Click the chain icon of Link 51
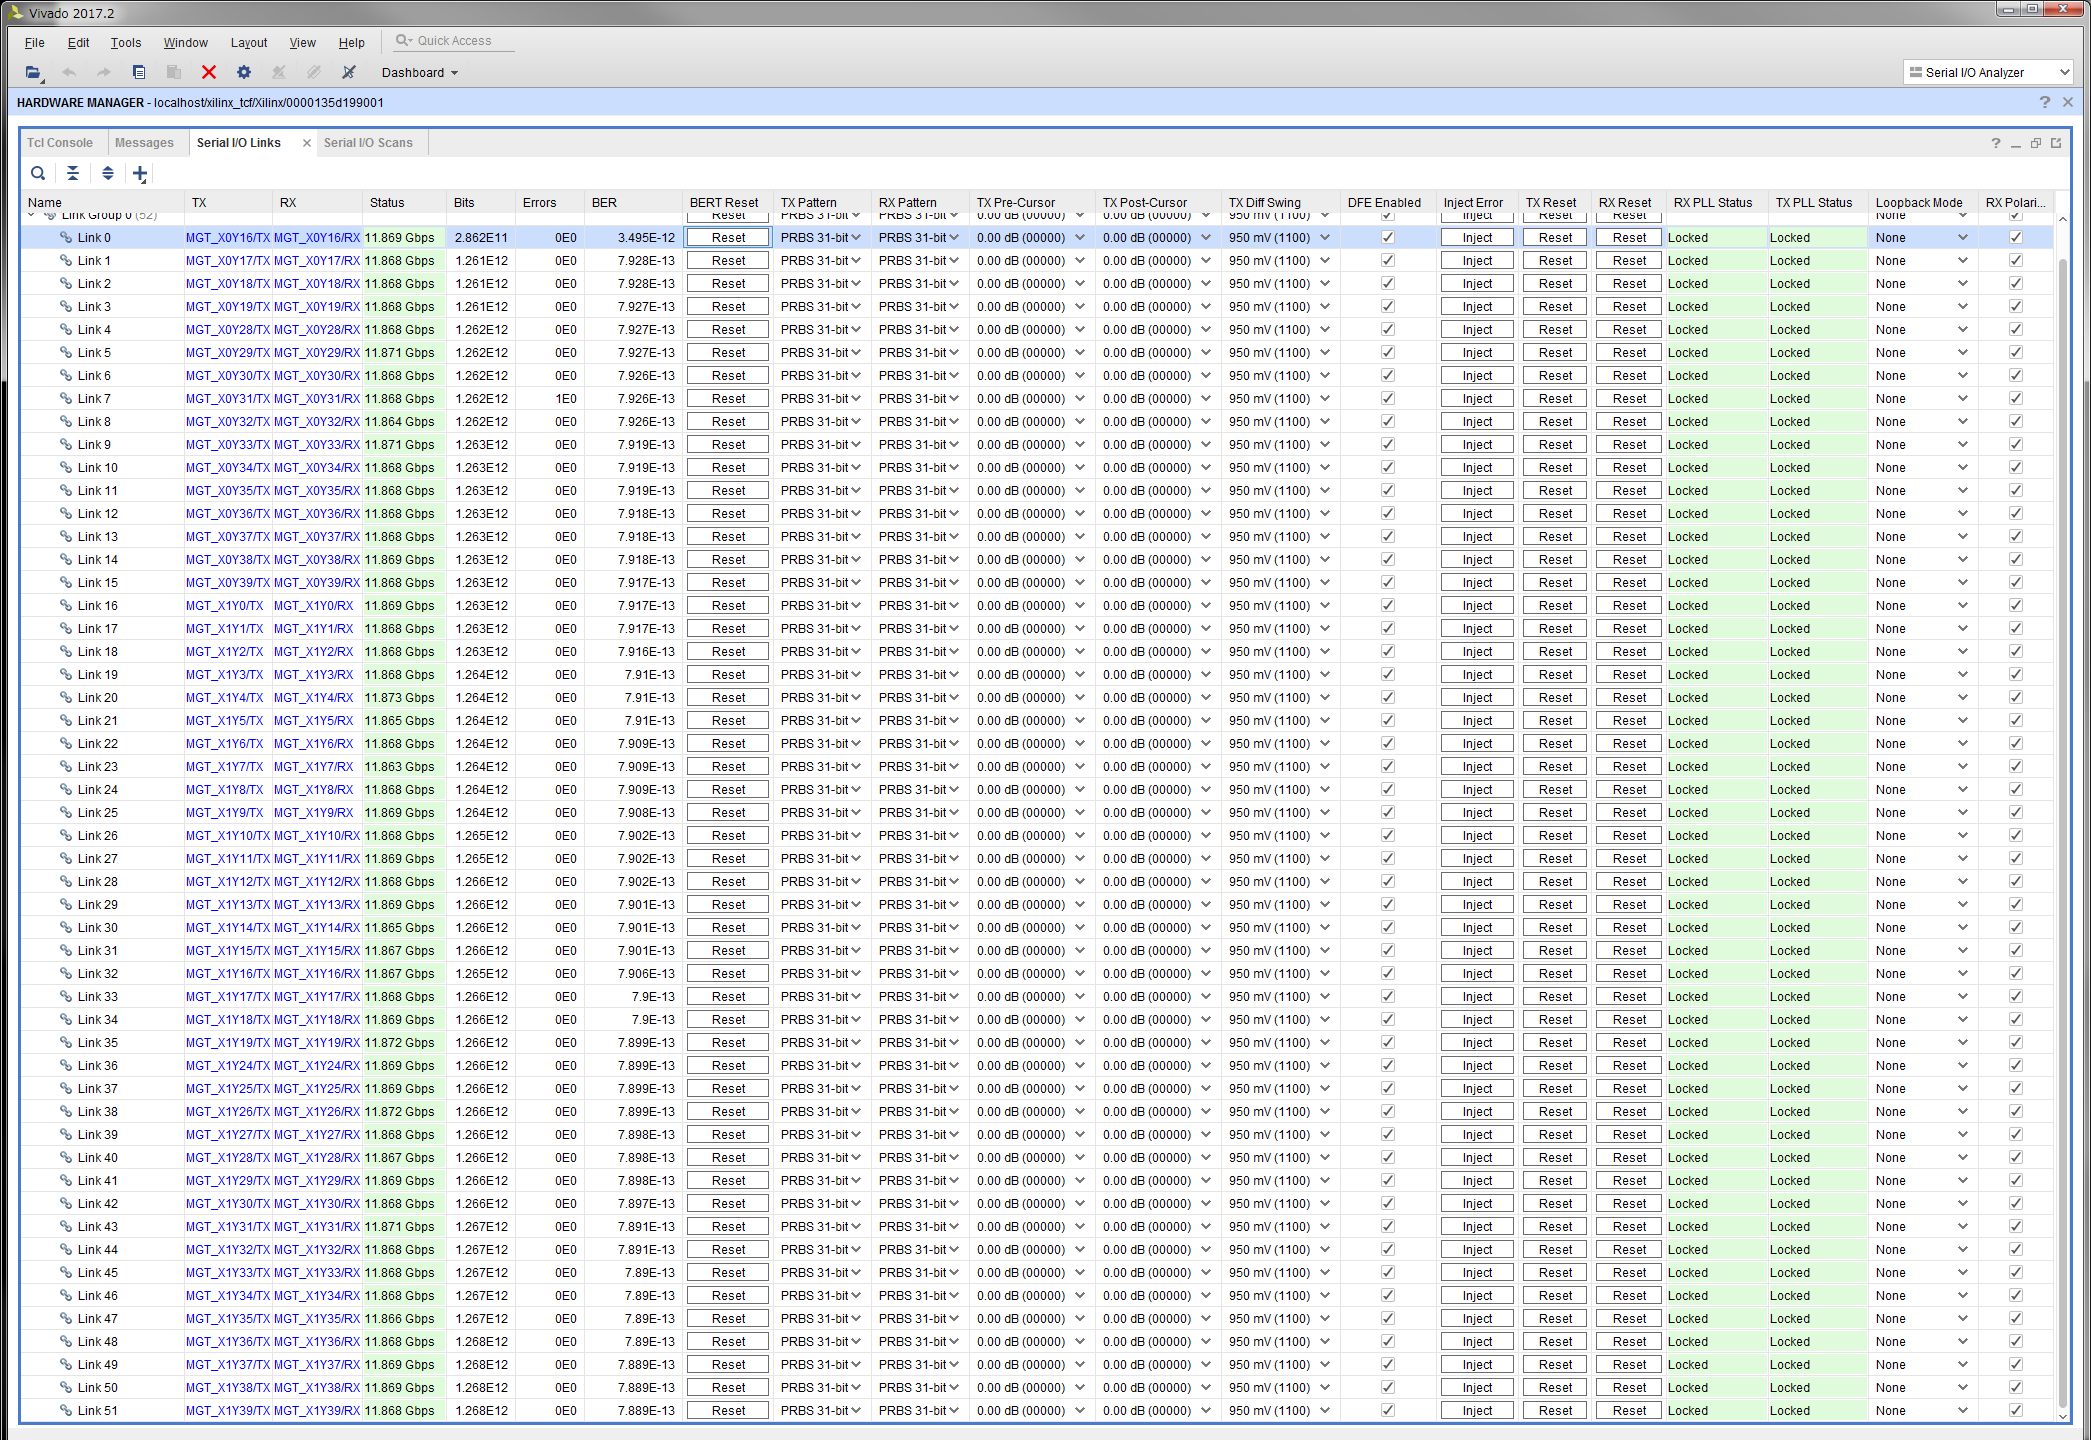Screen dimensions: 2091x1440 66,1411
